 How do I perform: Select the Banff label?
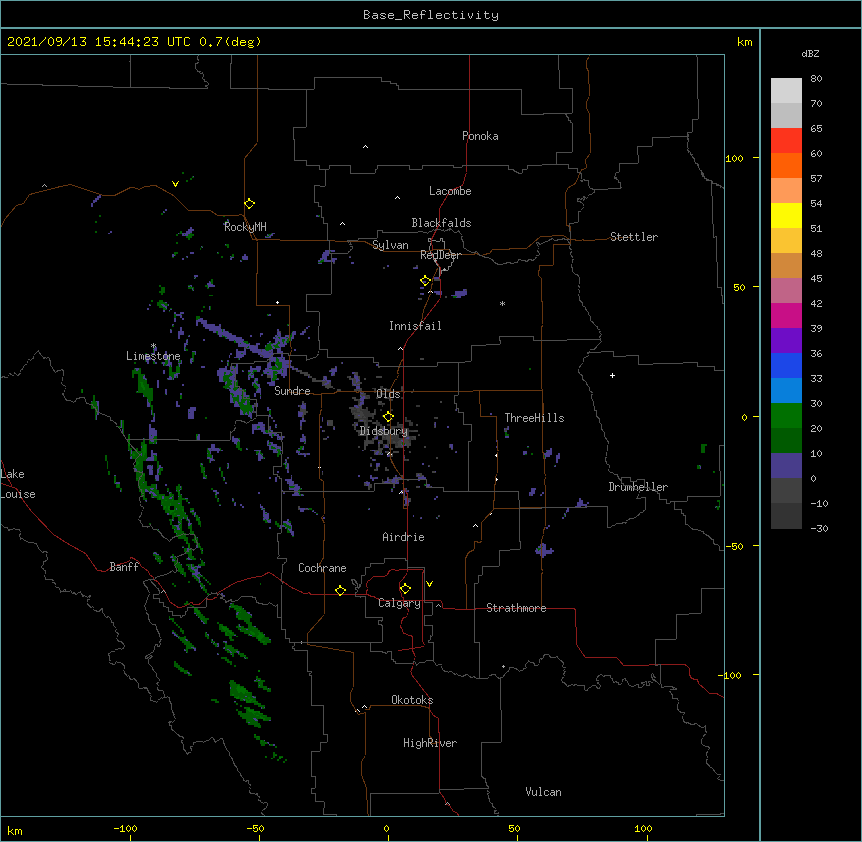(x=124, y=567)
